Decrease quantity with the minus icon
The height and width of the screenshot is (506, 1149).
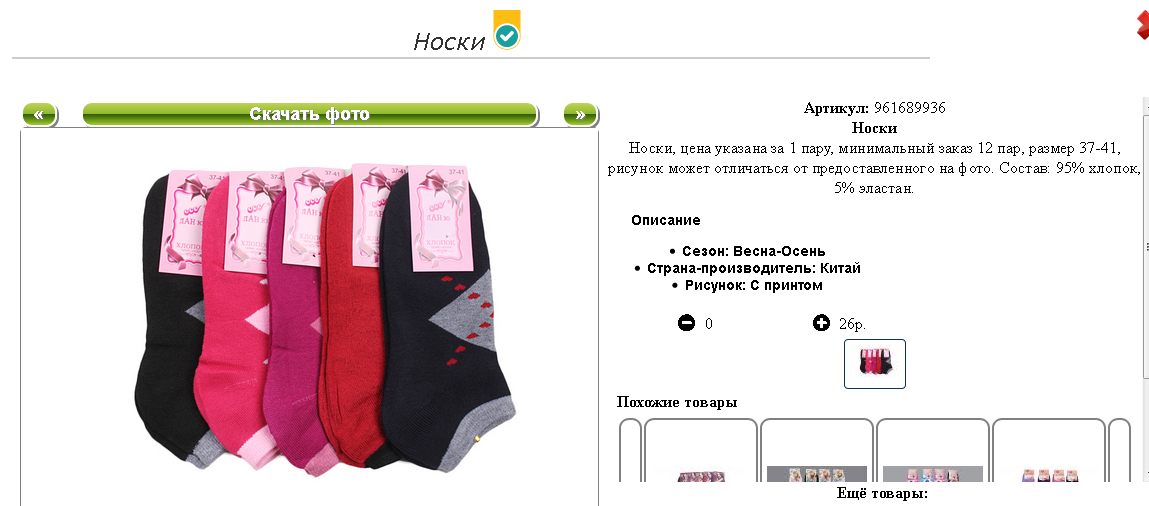coord(687,323)
